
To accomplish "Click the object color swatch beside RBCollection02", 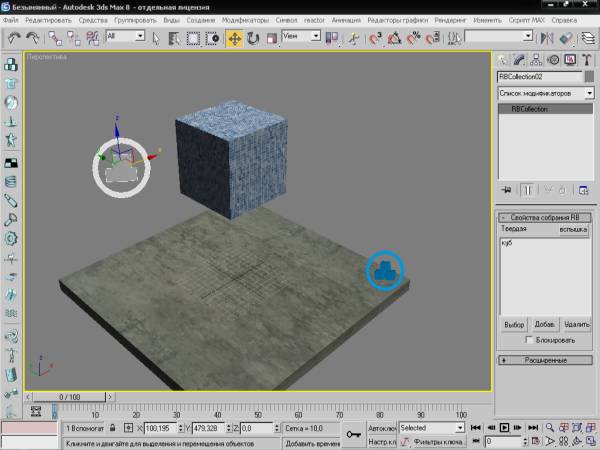I will tap(588, 76).
